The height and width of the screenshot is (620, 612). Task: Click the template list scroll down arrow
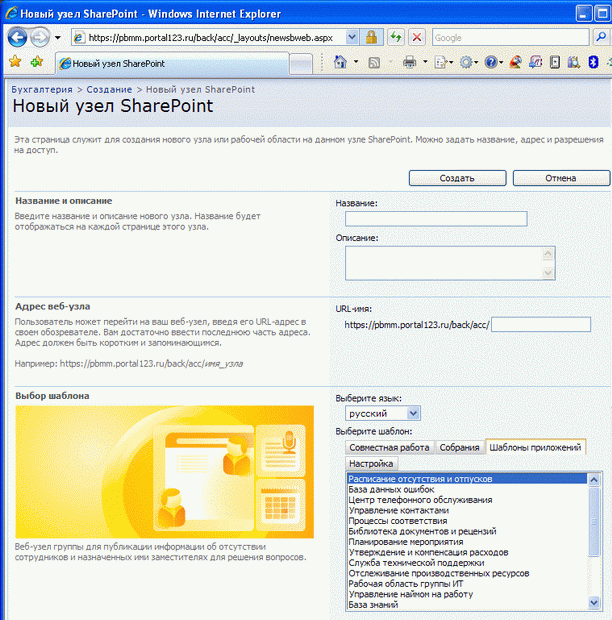pyautogui.click(x=594, y=603)
